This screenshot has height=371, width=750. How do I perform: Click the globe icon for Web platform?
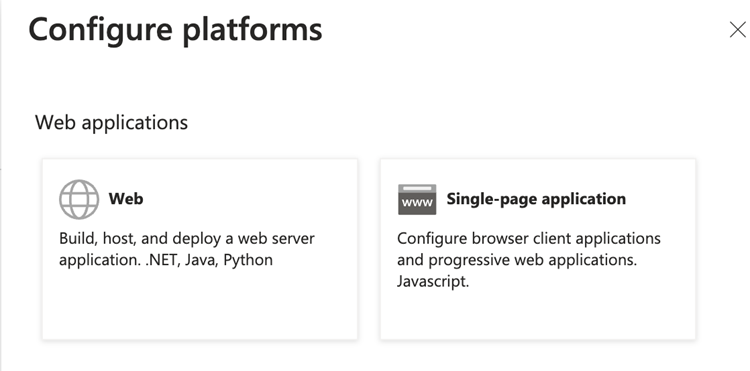(79, 199)
